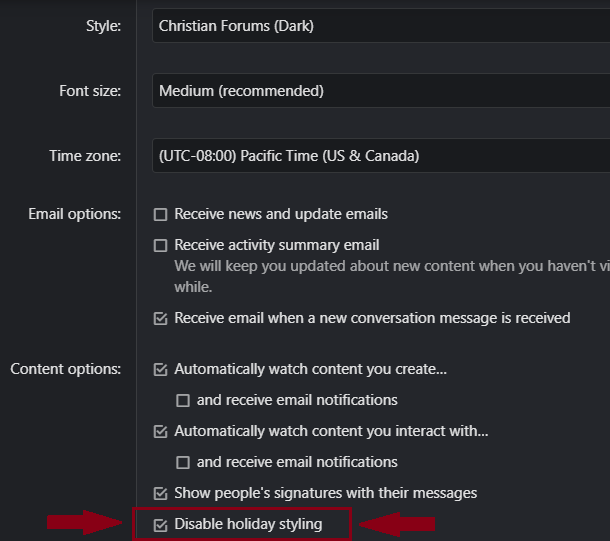Image resolution: width=610 pixels, height=541 pixels.
Task: Check the Receive activity summary email box
Action: coord(160,245)
